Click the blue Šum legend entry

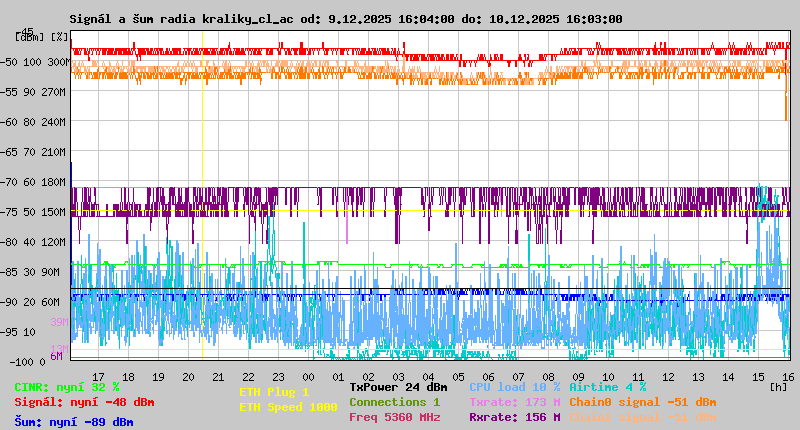point(74,422)
